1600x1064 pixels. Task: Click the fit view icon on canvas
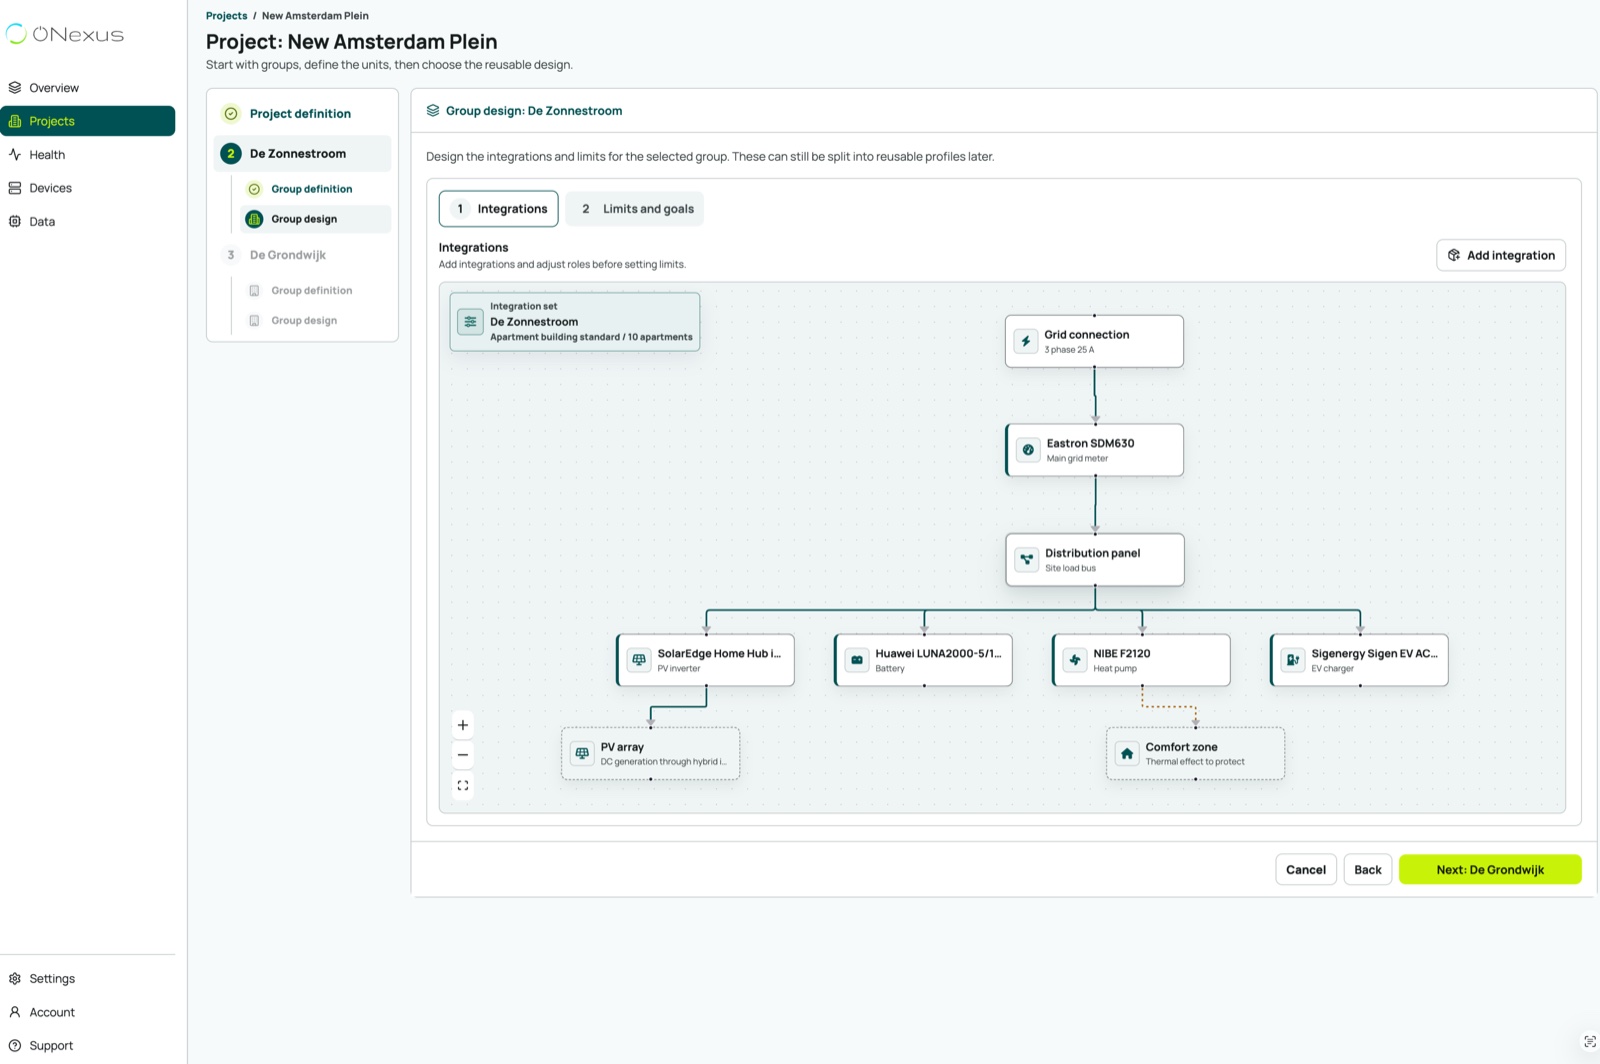463,785
